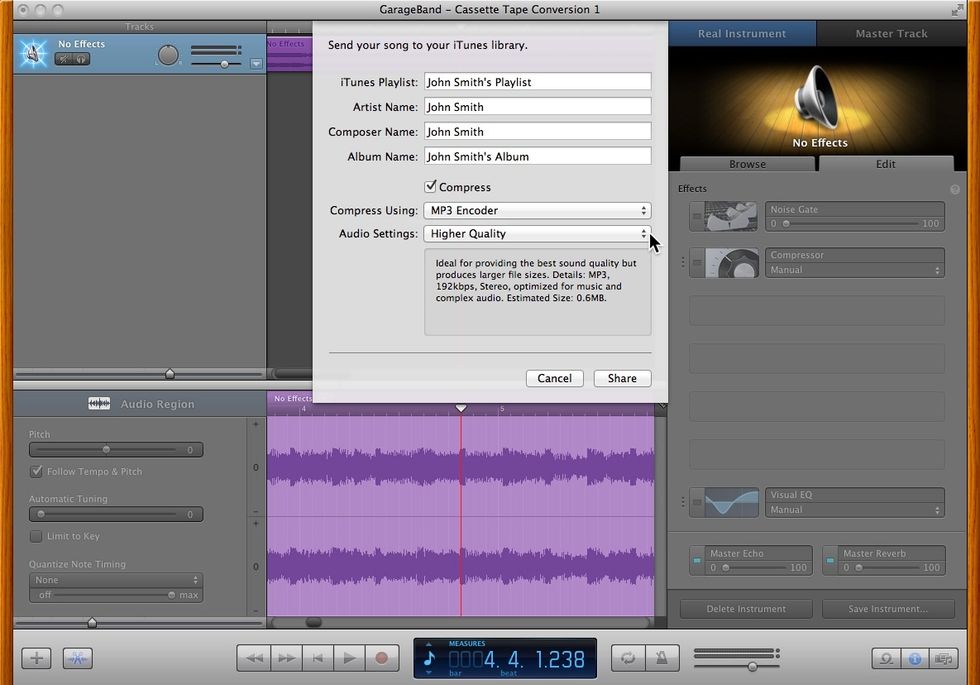980x685 pixels.
Task: Click the Artist Name input field
Action: 537,106
